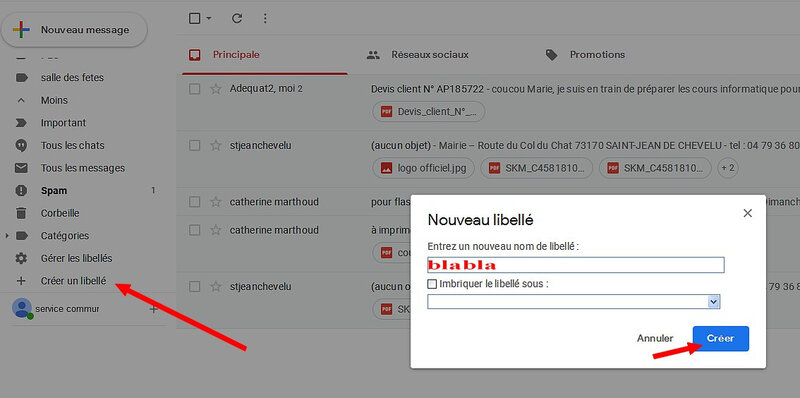
Task: Click the Nouveau message compose button
Action: tap(74, 30)
